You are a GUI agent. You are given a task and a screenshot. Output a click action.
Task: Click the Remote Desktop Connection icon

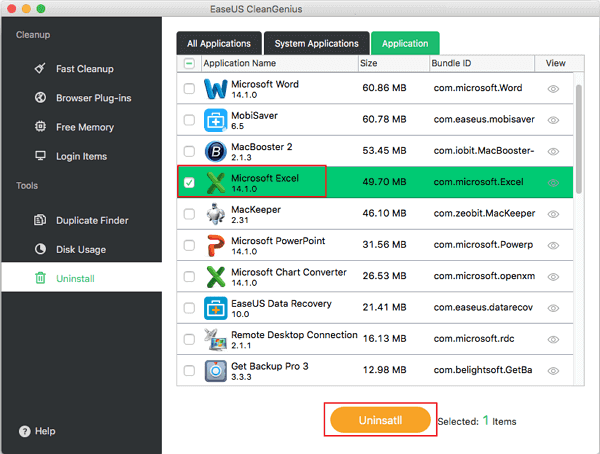[x=216, y=339]
